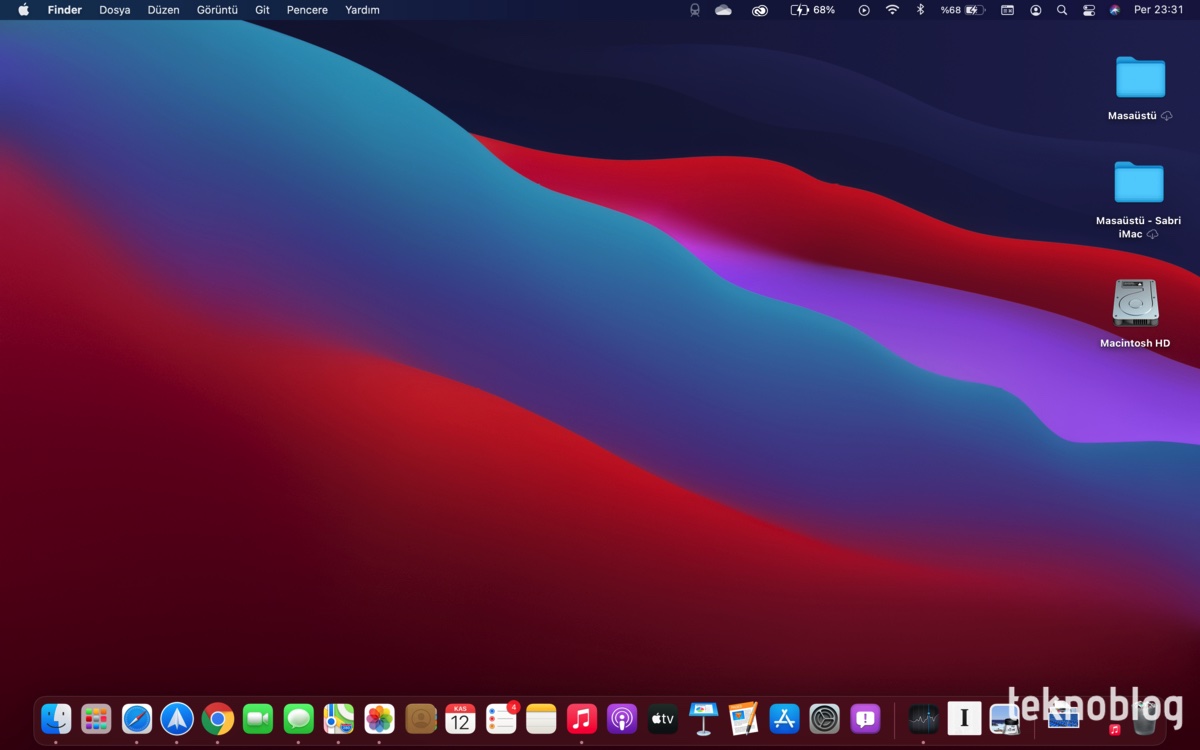1200x750 pixels.
Task: Open Control Center from the menu bar
Action: [1088, 10]
